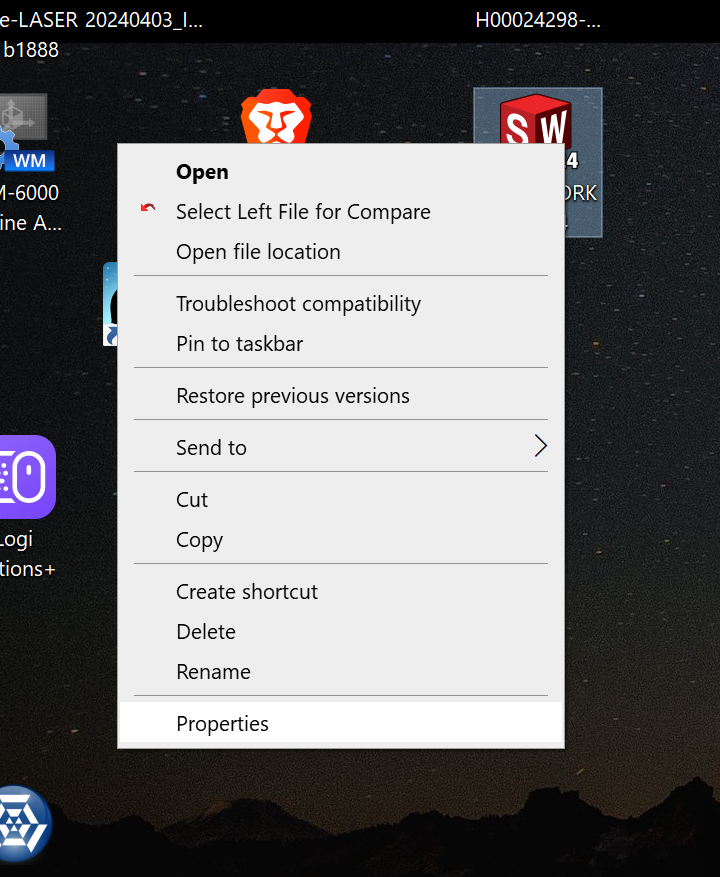The height and width of the screenshot is (877, 720).
Task: Open the Send to menu entry
Action: coord(211,448)
